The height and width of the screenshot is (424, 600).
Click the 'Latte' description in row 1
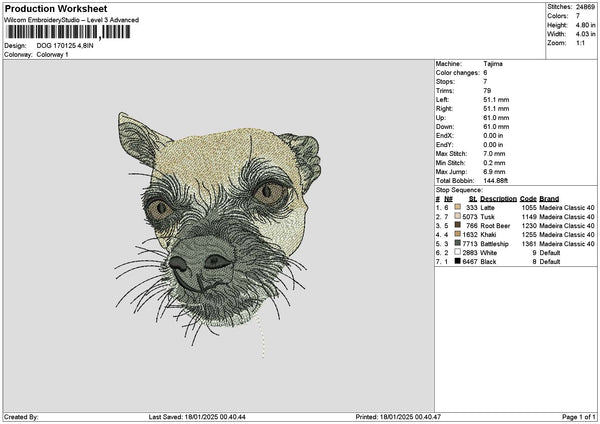488,207
